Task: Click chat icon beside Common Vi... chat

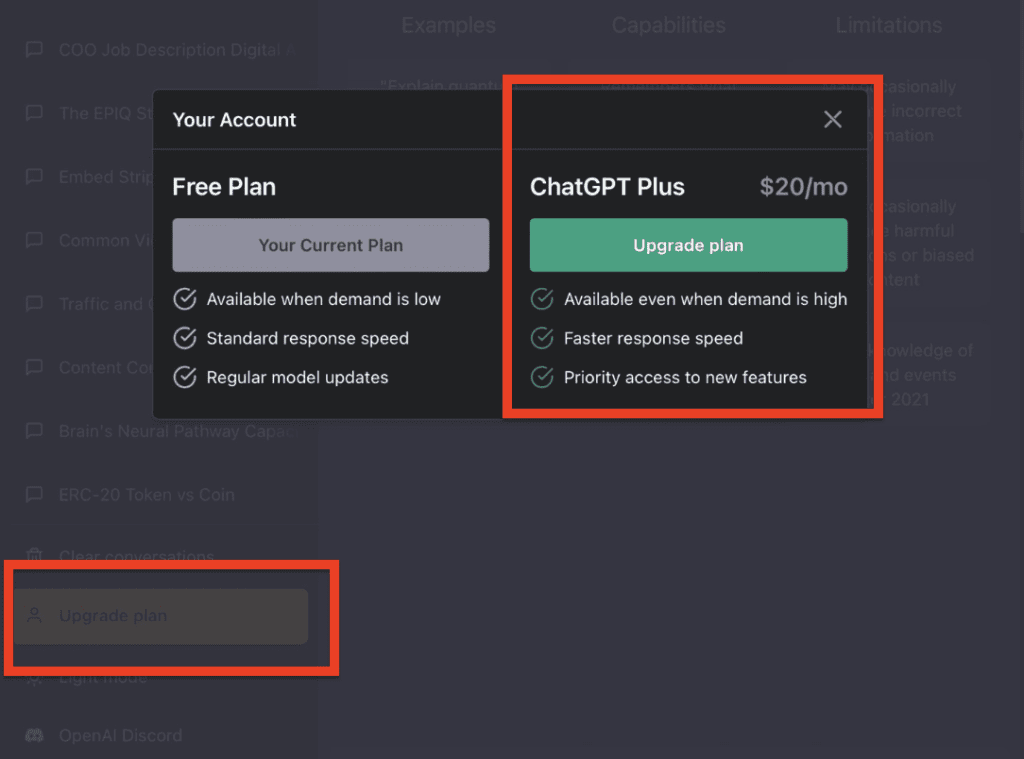Action: tap(34, 240)
